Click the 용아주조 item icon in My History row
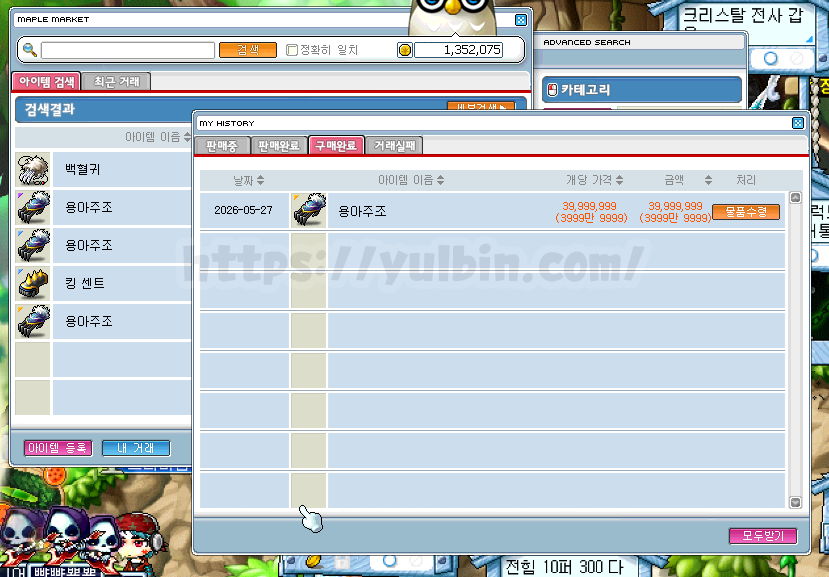Screen dimensions: 829x577 309,210
